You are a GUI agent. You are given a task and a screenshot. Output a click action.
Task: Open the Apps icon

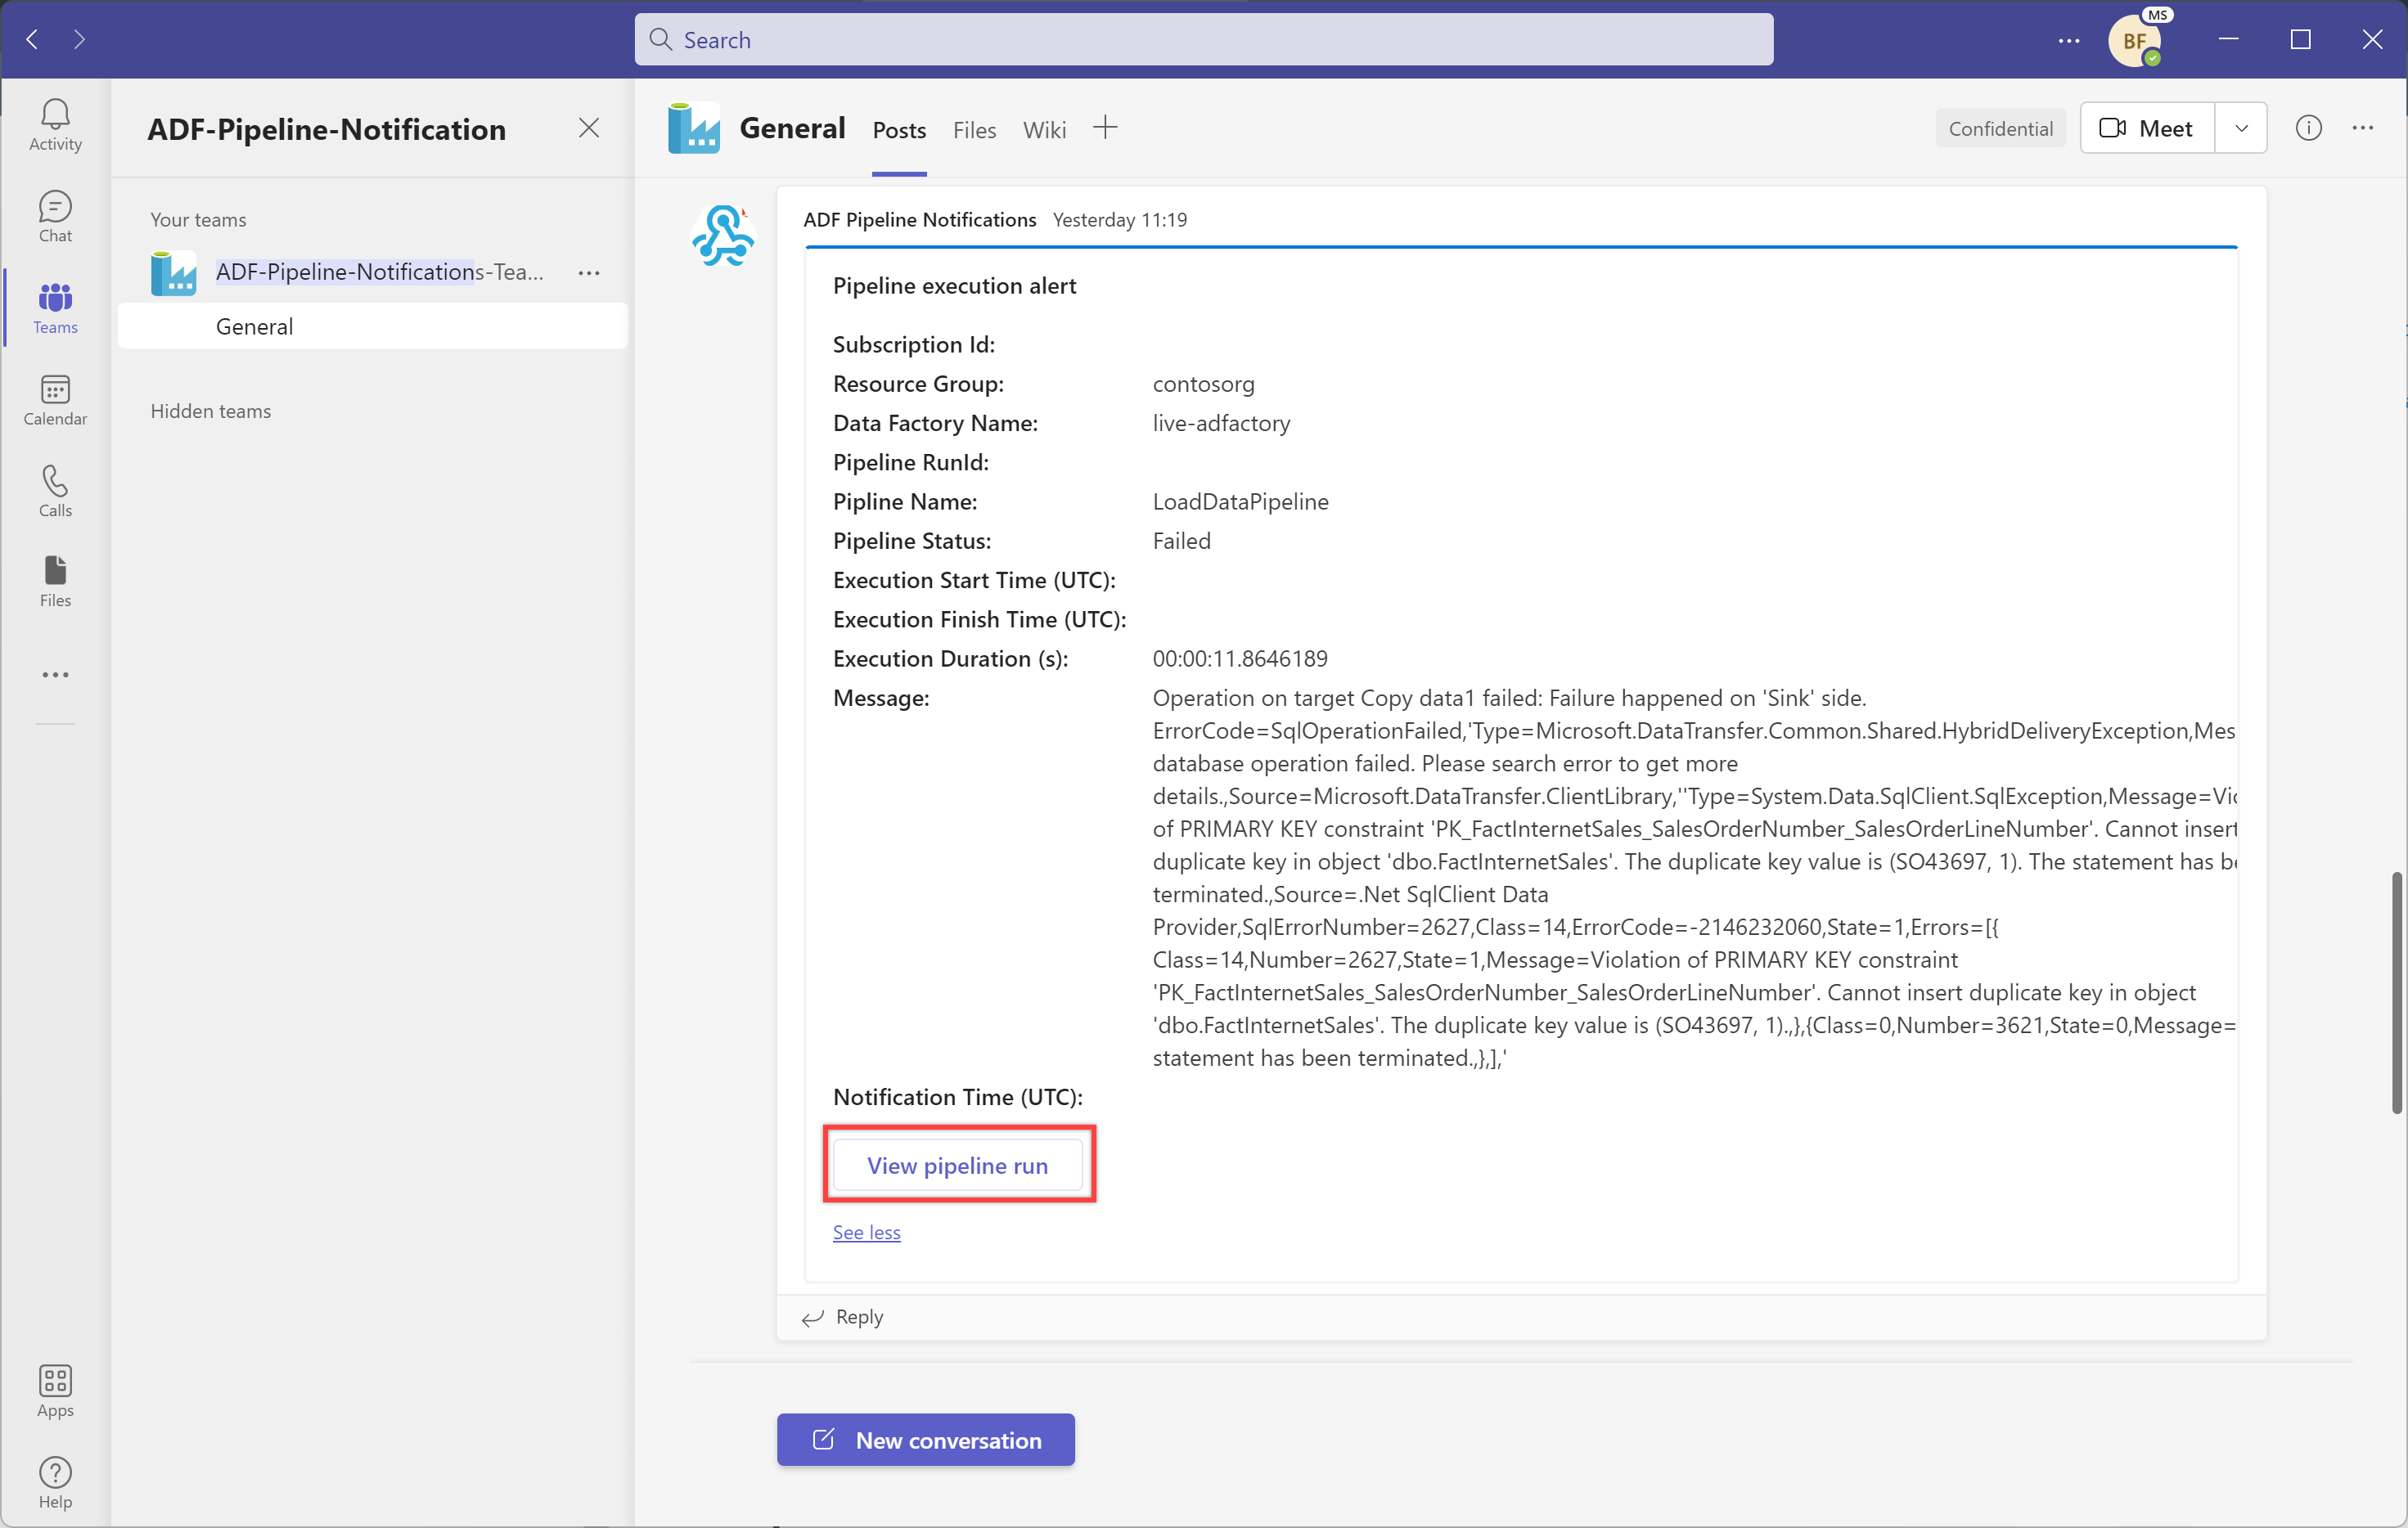click(x=55, y=1390)
